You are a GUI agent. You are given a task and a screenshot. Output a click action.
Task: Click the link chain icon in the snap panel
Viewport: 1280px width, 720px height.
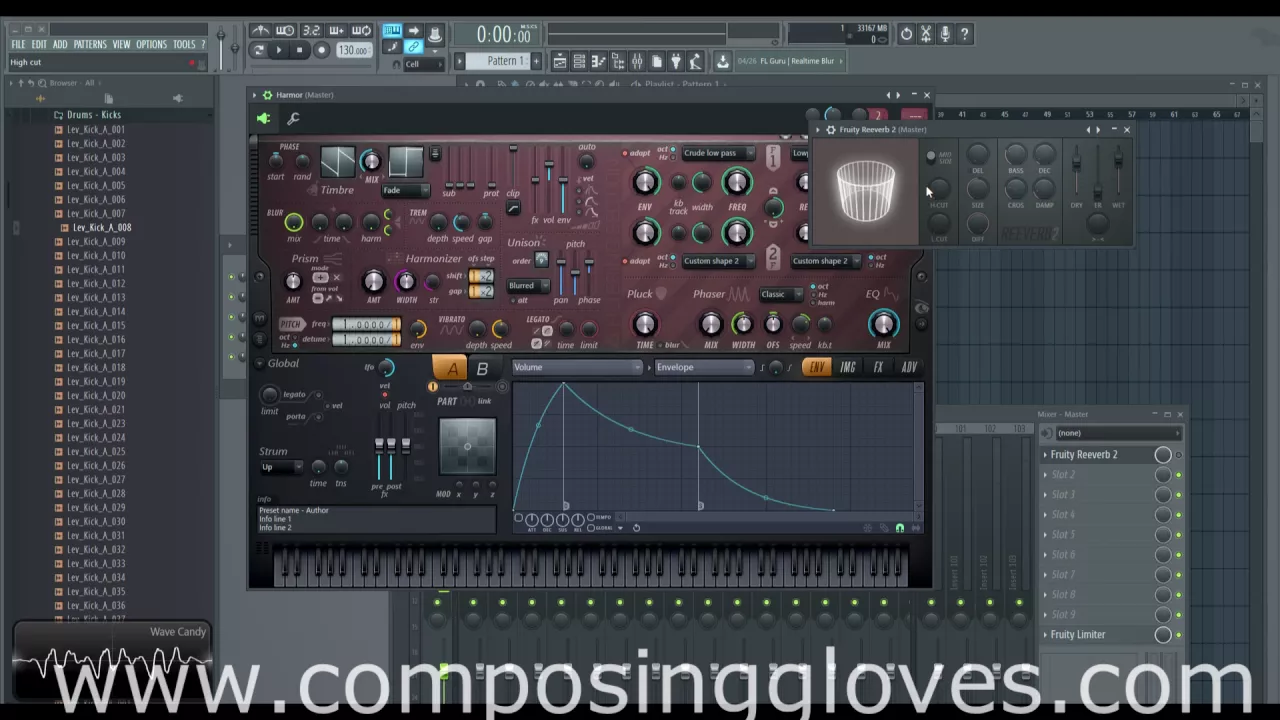(413, 47)
